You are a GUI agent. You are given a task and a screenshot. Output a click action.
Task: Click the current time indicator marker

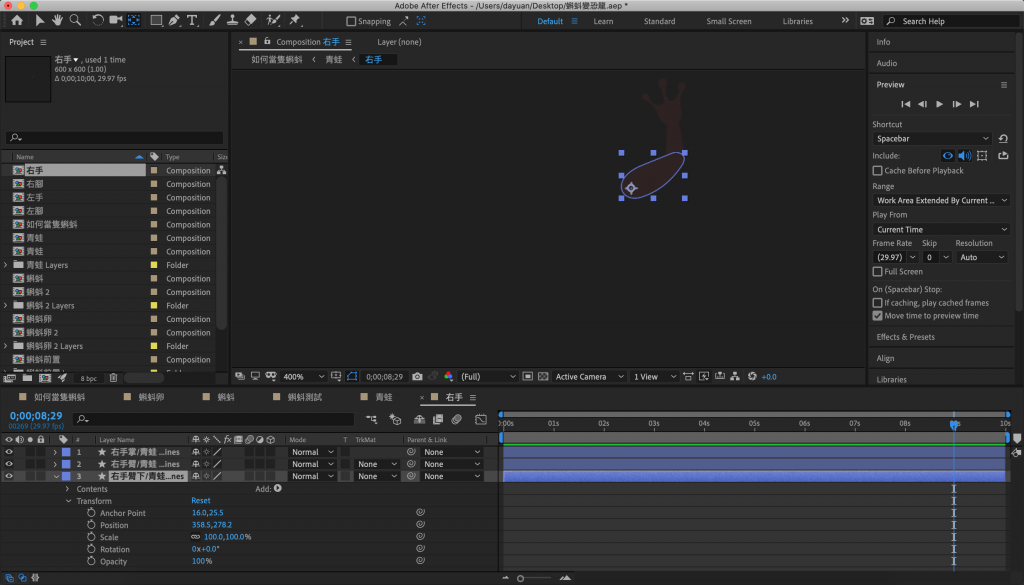pyautogui.click(x=954, y=424)
